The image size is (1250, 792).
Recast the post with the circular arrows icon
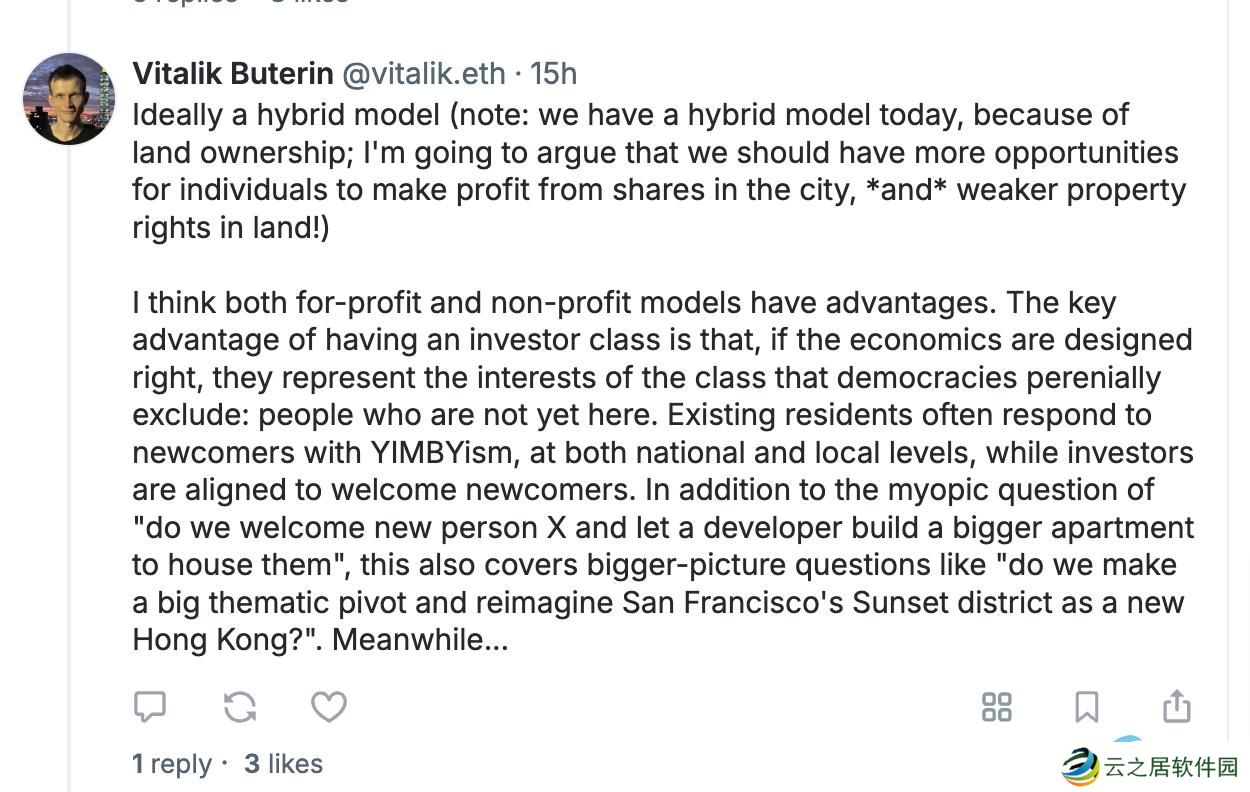click(240, 707)
